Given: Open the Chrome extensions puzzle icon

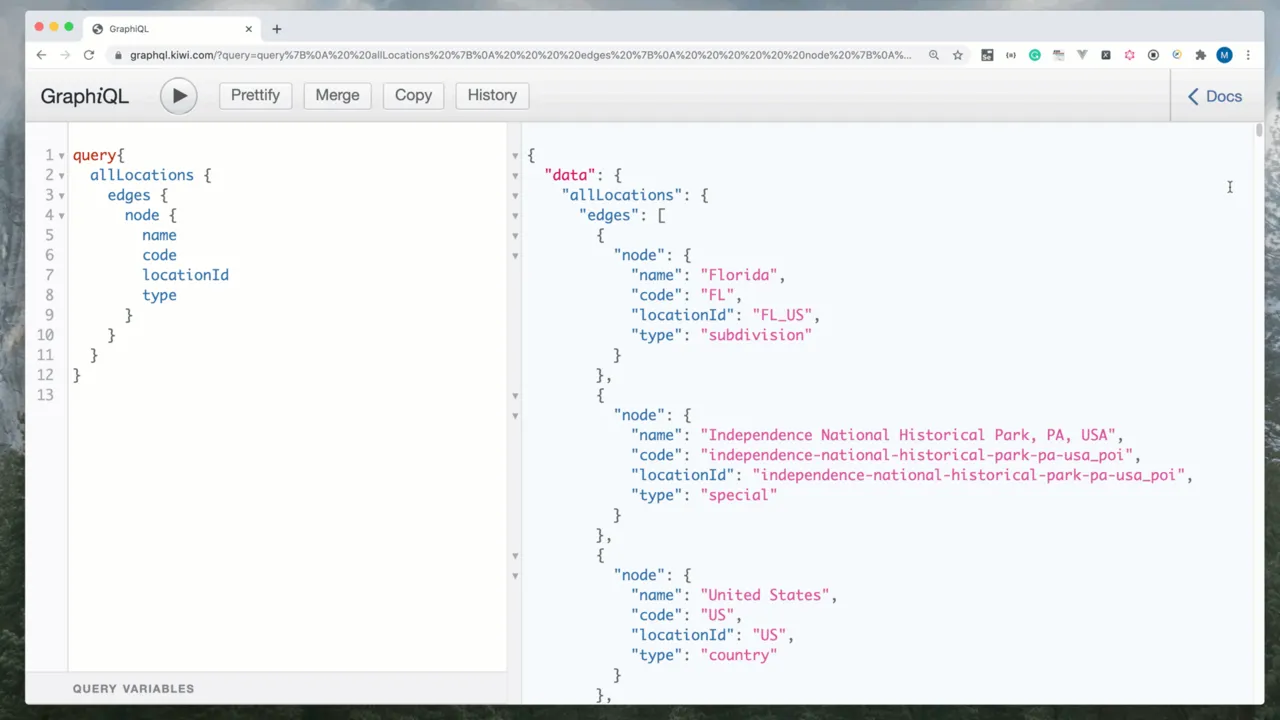Looking at the screenshot, I should pos(1201,55).
